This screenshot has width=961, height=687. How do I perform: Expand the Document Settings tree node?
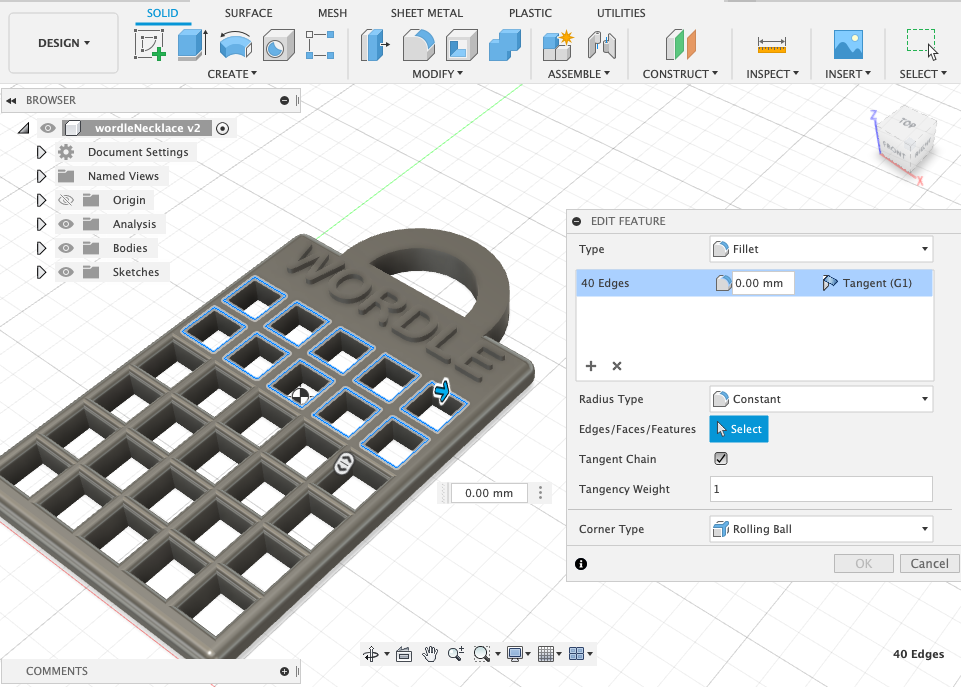(x=41, y=152)
